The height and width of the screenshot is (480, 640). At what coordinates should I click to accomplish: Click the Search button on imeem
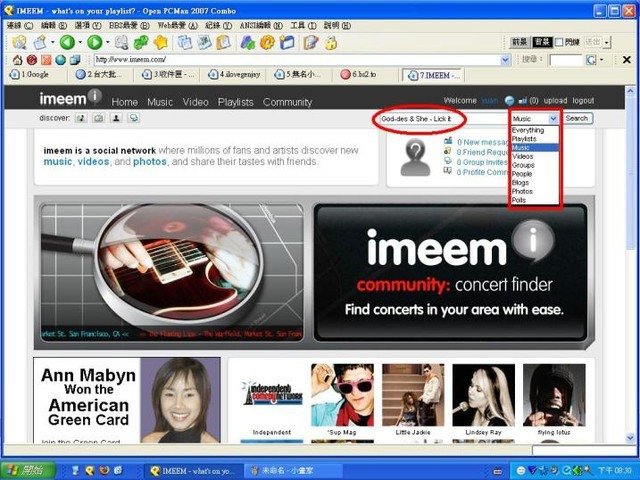tap(577, 118)
